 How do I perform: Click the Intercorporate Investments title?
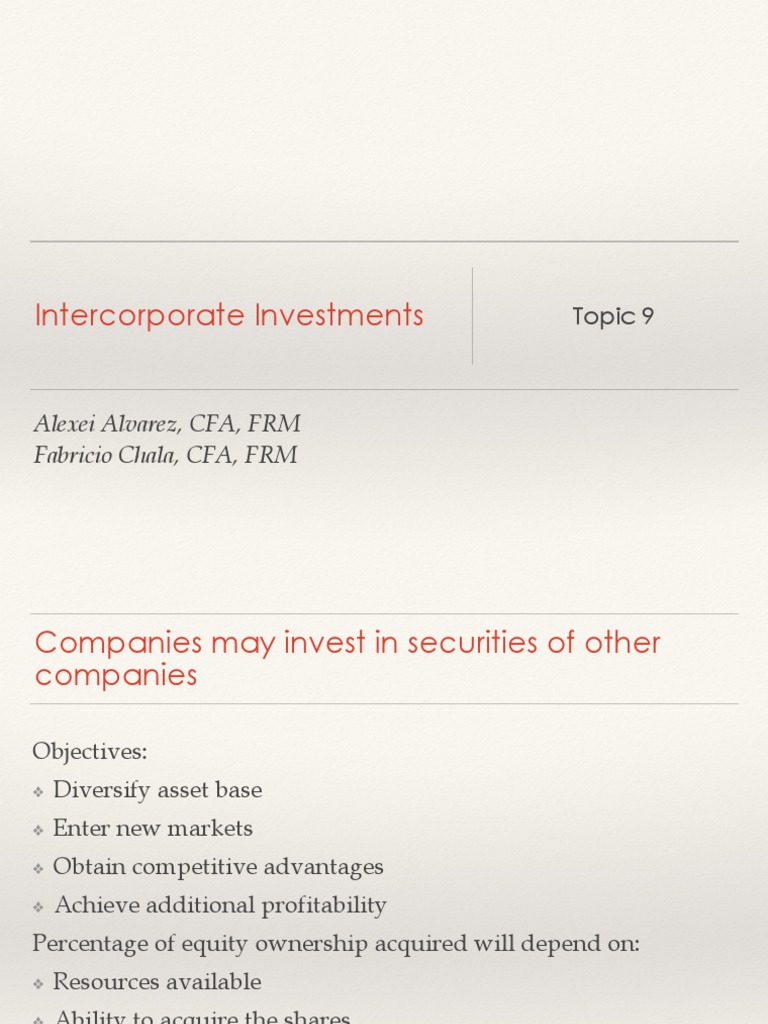(x=229, y=315)
